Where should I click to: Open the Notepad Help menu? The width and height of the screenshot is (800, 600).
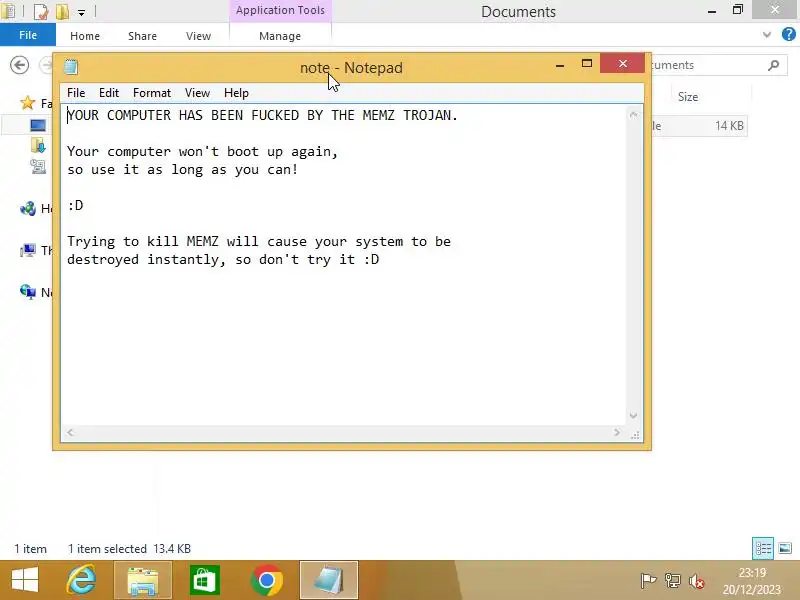click(x=236, y=93)
